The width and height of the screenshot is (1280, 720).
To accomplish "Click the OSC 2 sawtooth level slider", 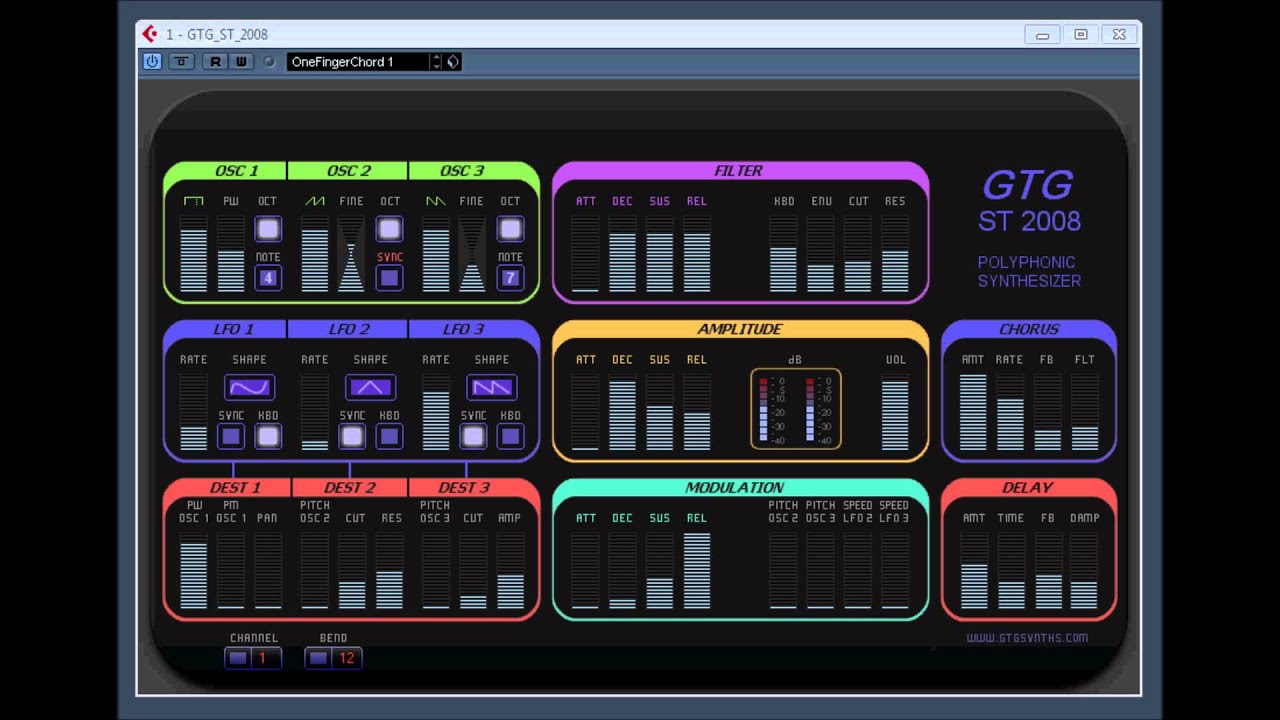I will [315, 254].
